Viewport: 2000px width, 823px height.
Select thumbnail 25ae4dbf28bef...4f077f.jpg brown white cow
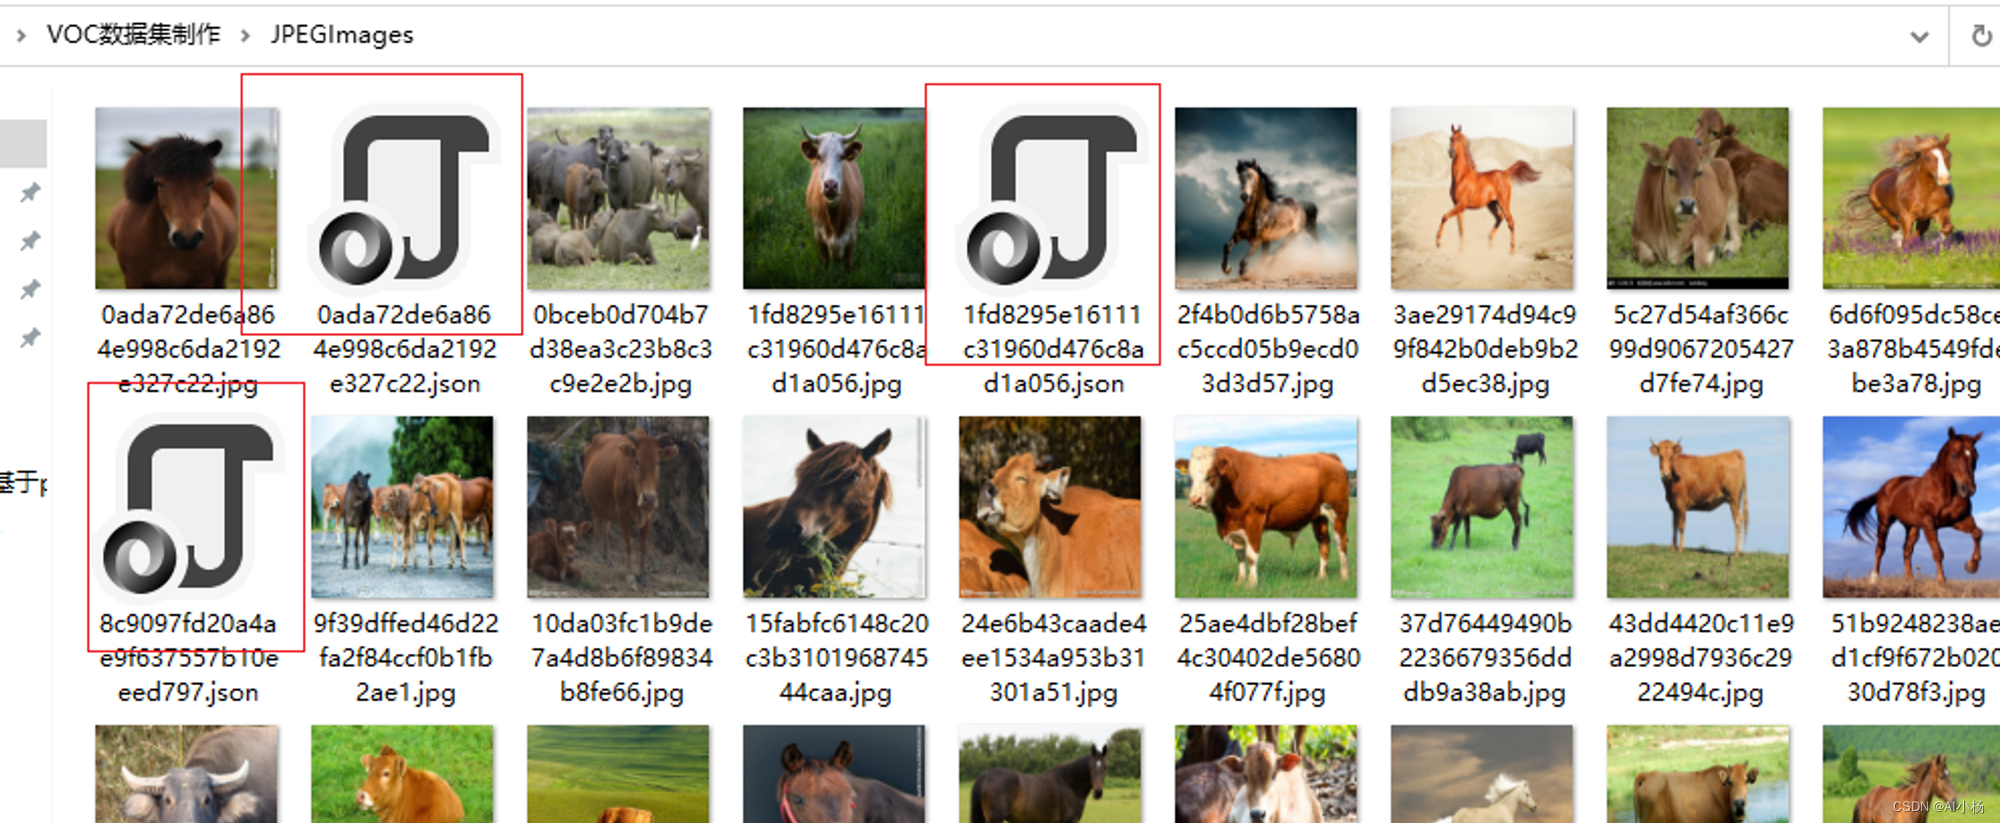pyautogui.click(x=1266, y=507)
